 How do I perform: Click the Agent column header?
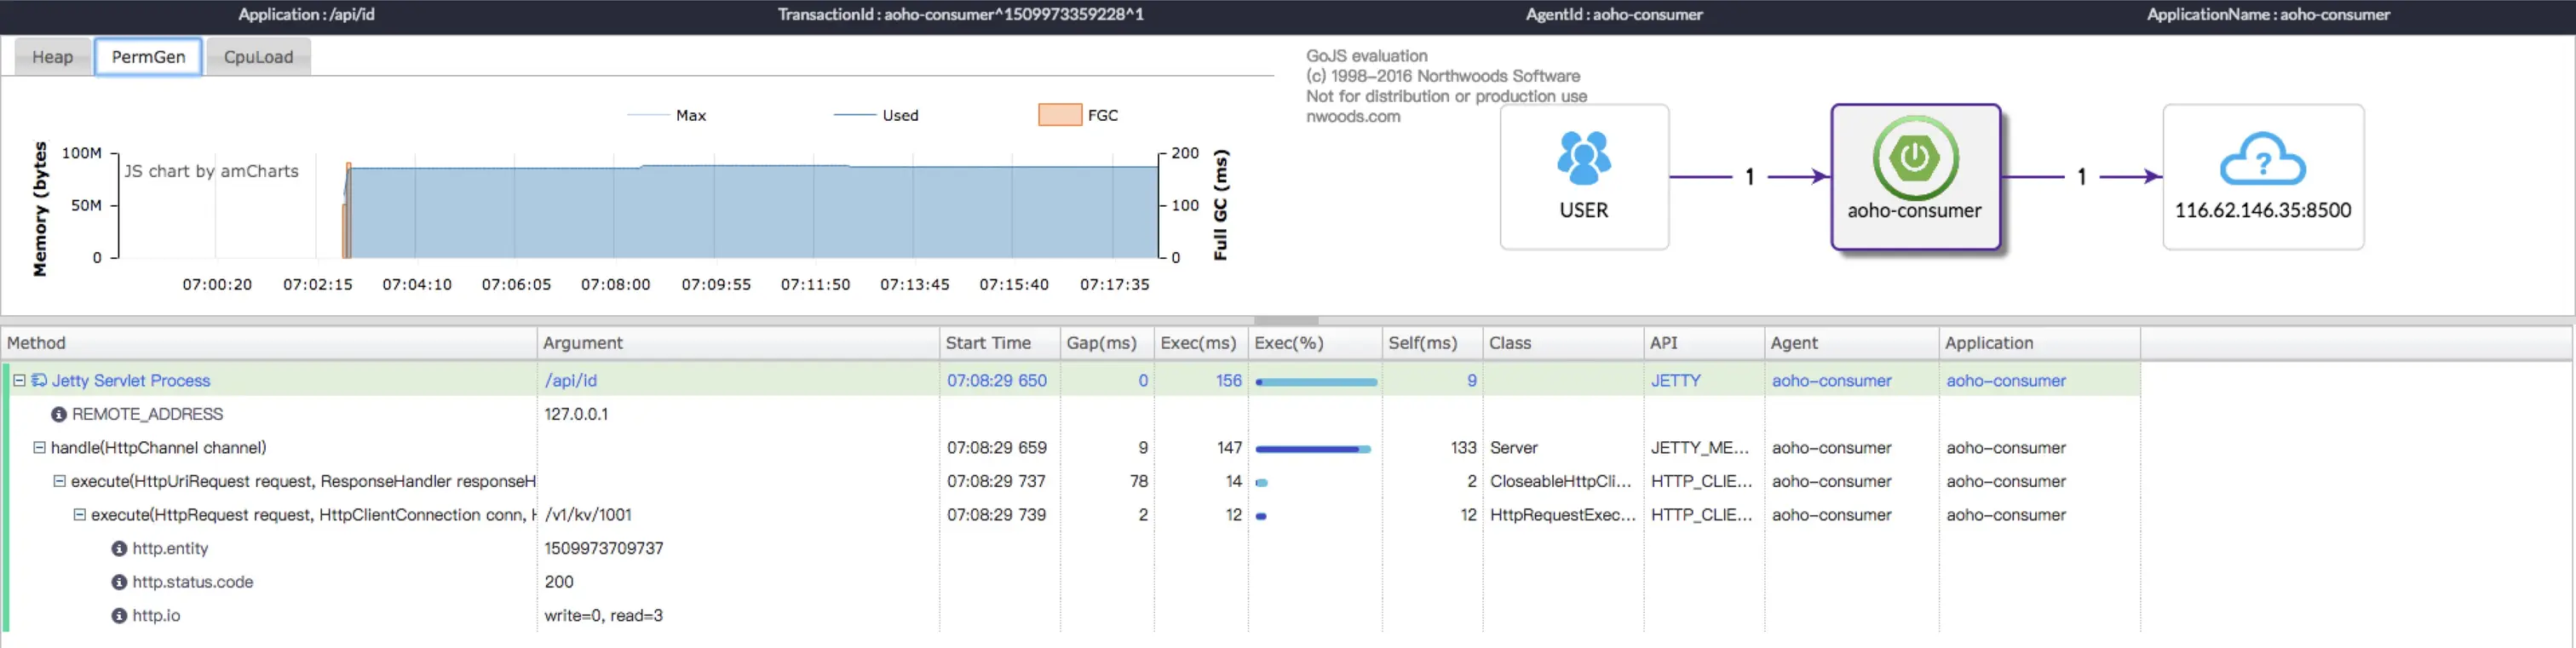pyautogui.click(x=1851, y=343)
